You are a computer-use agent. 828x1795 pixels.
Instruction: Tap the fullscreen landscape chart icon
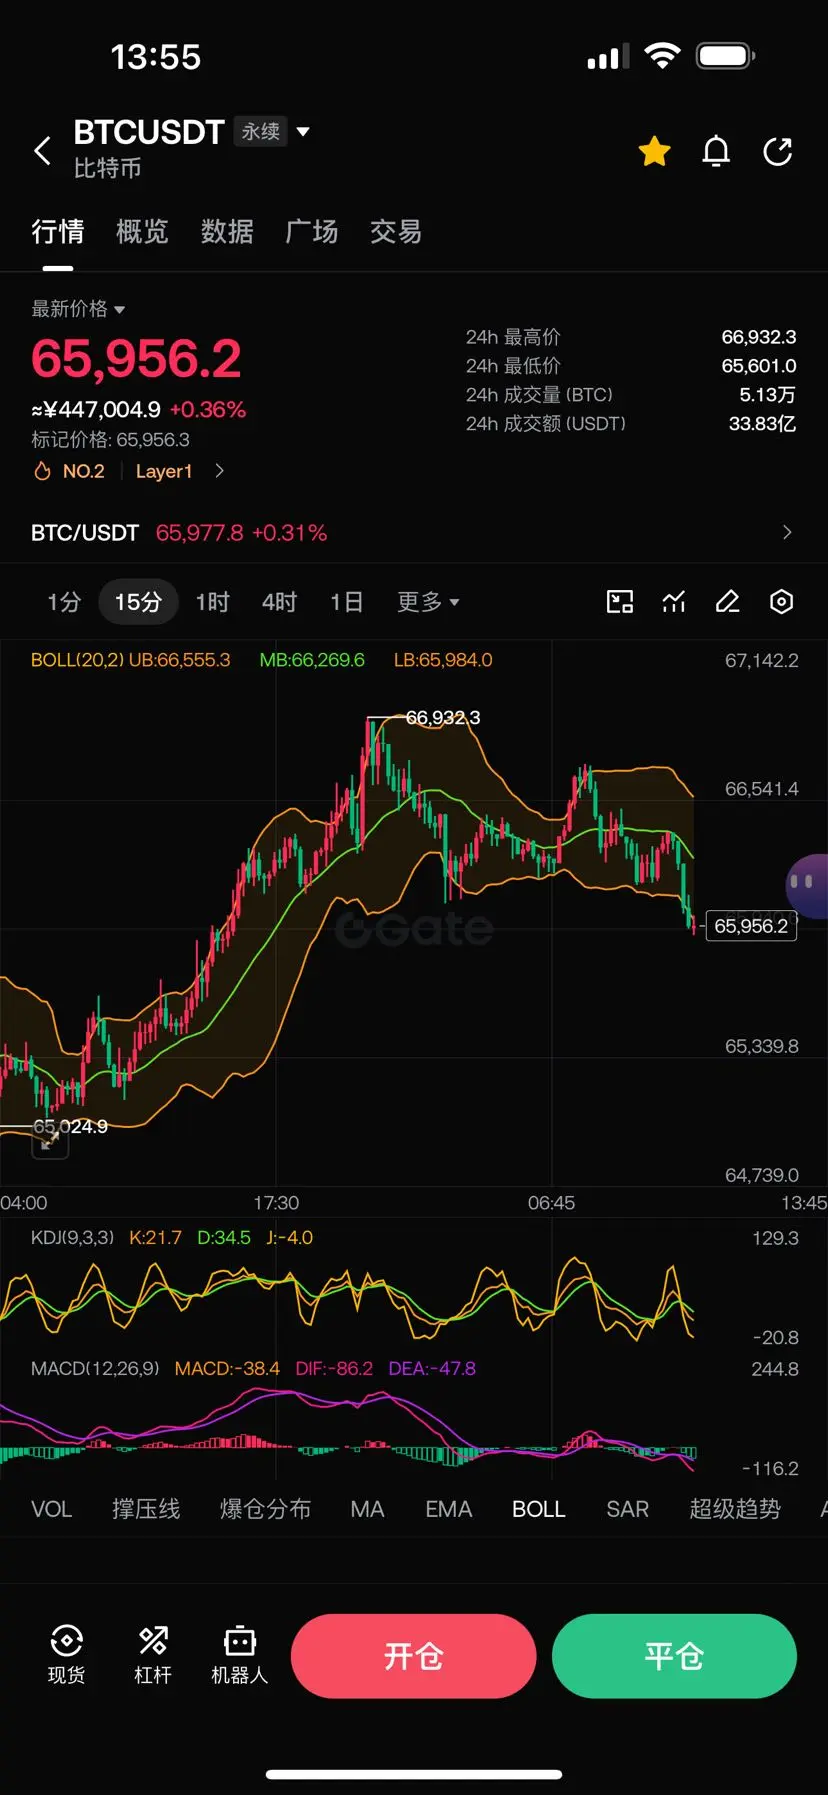(x=620, y=601)
